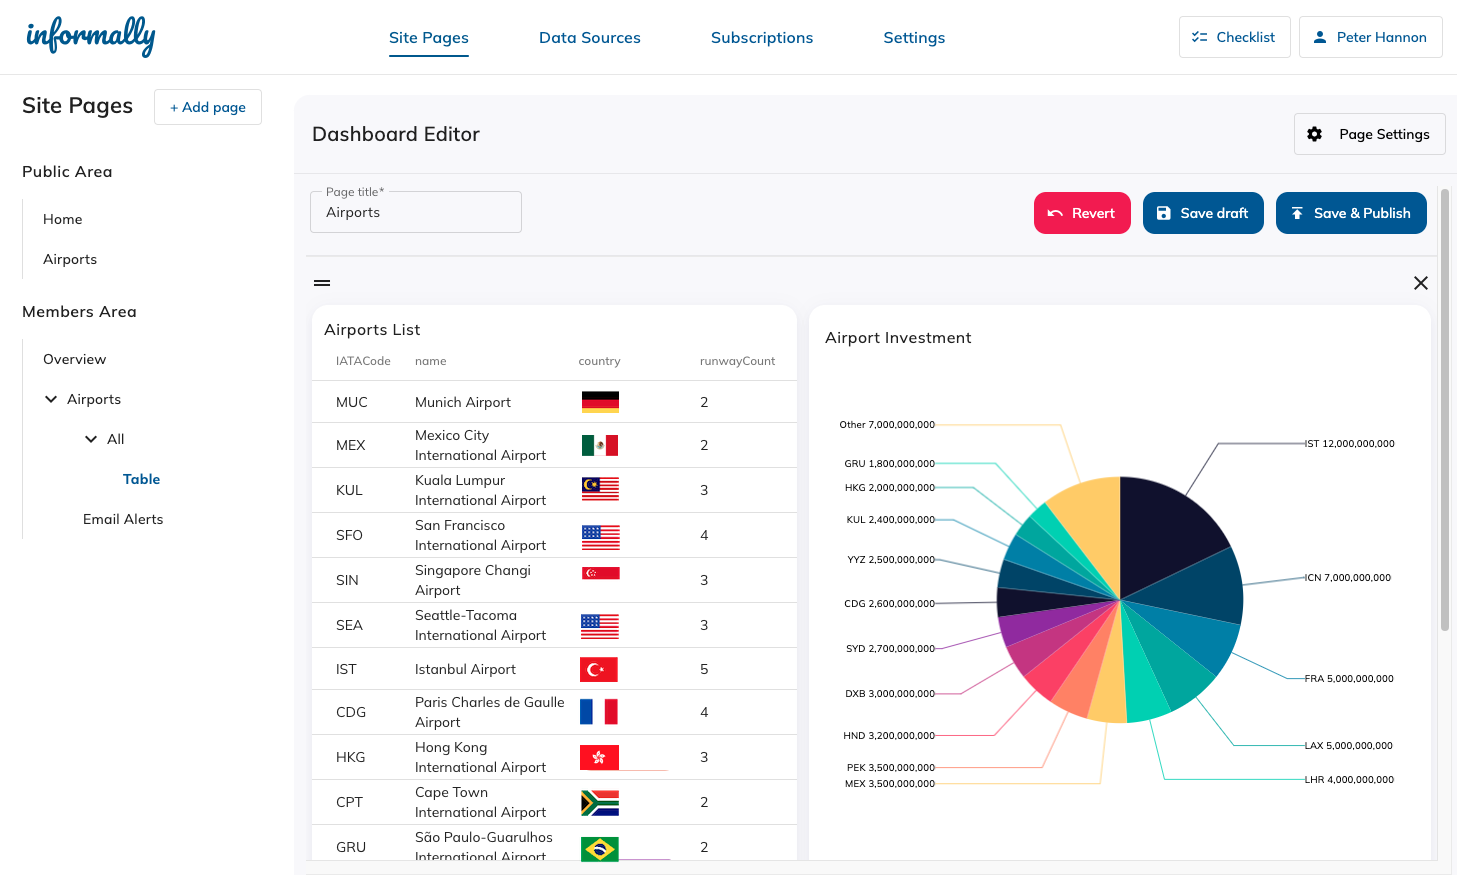Click the LHR 4,000,000,000 chart label
Image resolution: width=1457 pixels, height=879 pixels.
1349,779
